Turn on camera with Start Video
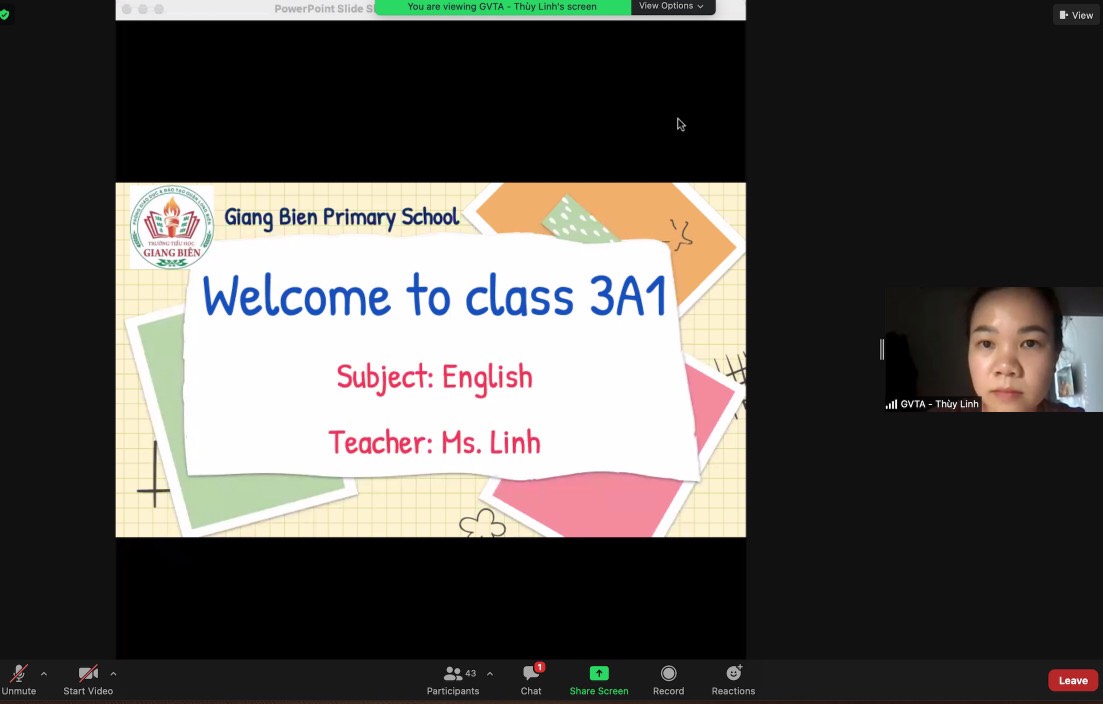This screenshot has width=1103, height=704. [88, 679]
